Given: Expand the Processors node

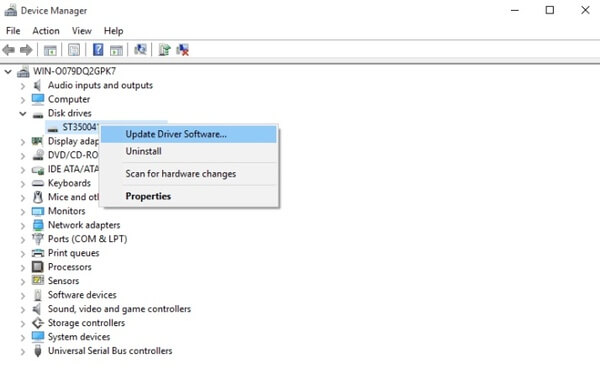Looking at the screenshot, I should pos(23,268).
